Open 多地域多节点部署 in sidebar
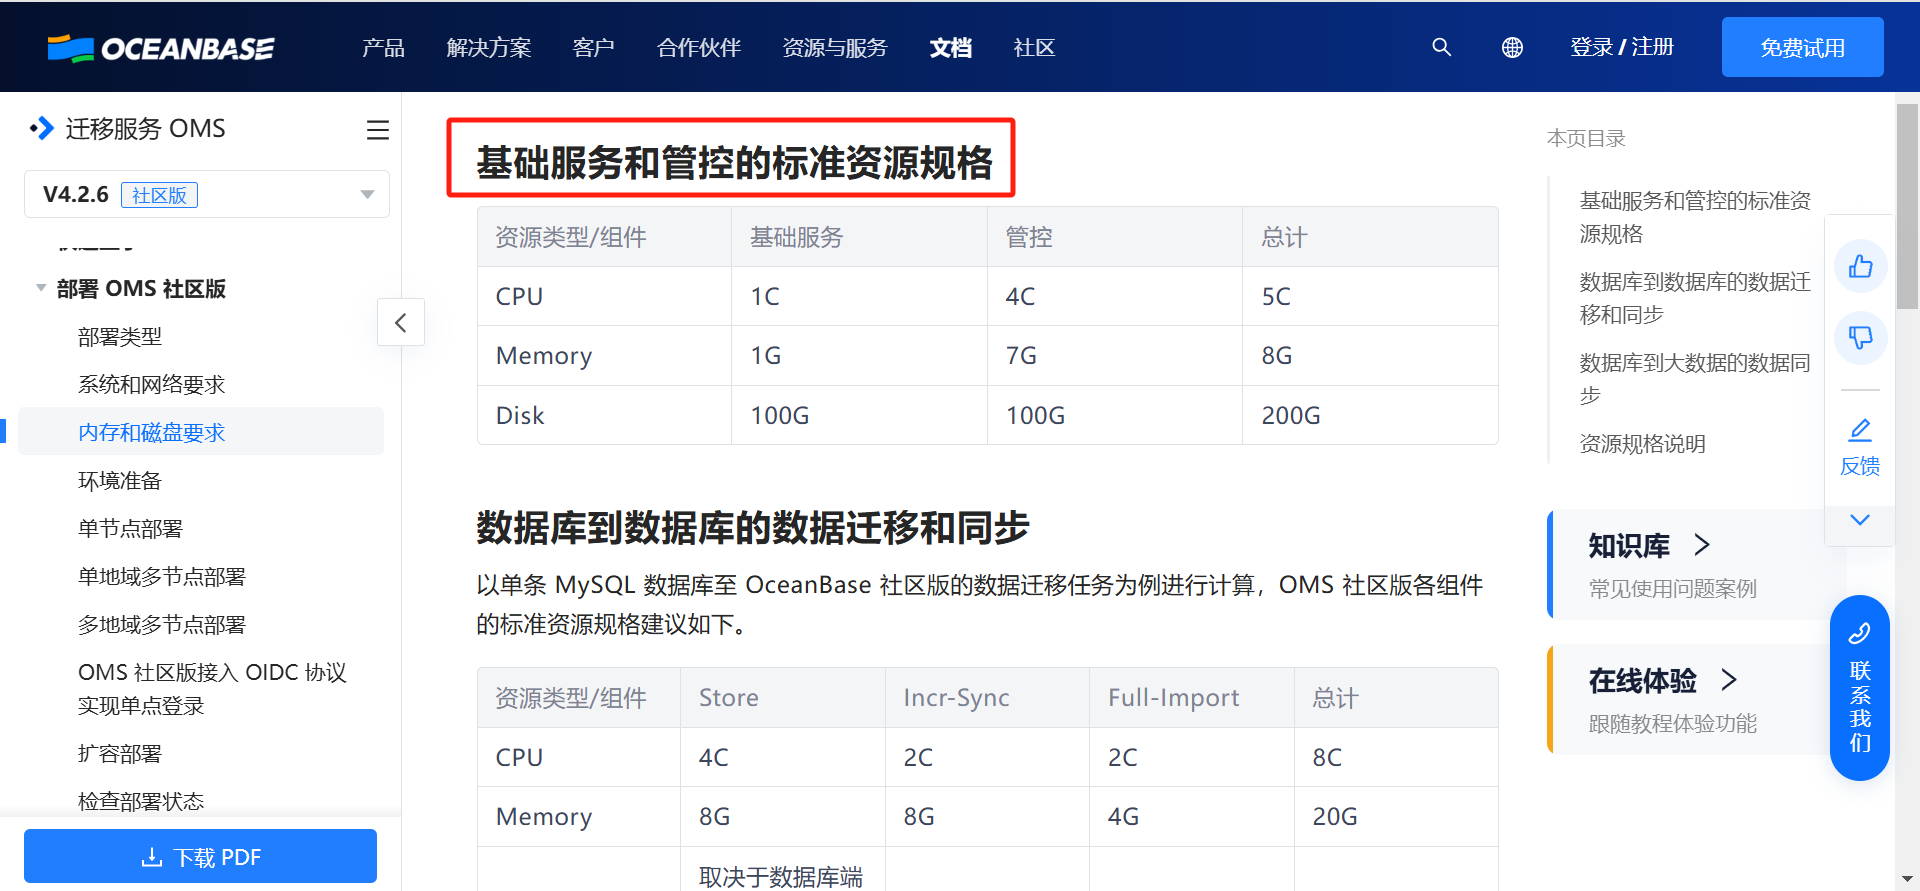 pyautogui.click(x=162, y=625)
